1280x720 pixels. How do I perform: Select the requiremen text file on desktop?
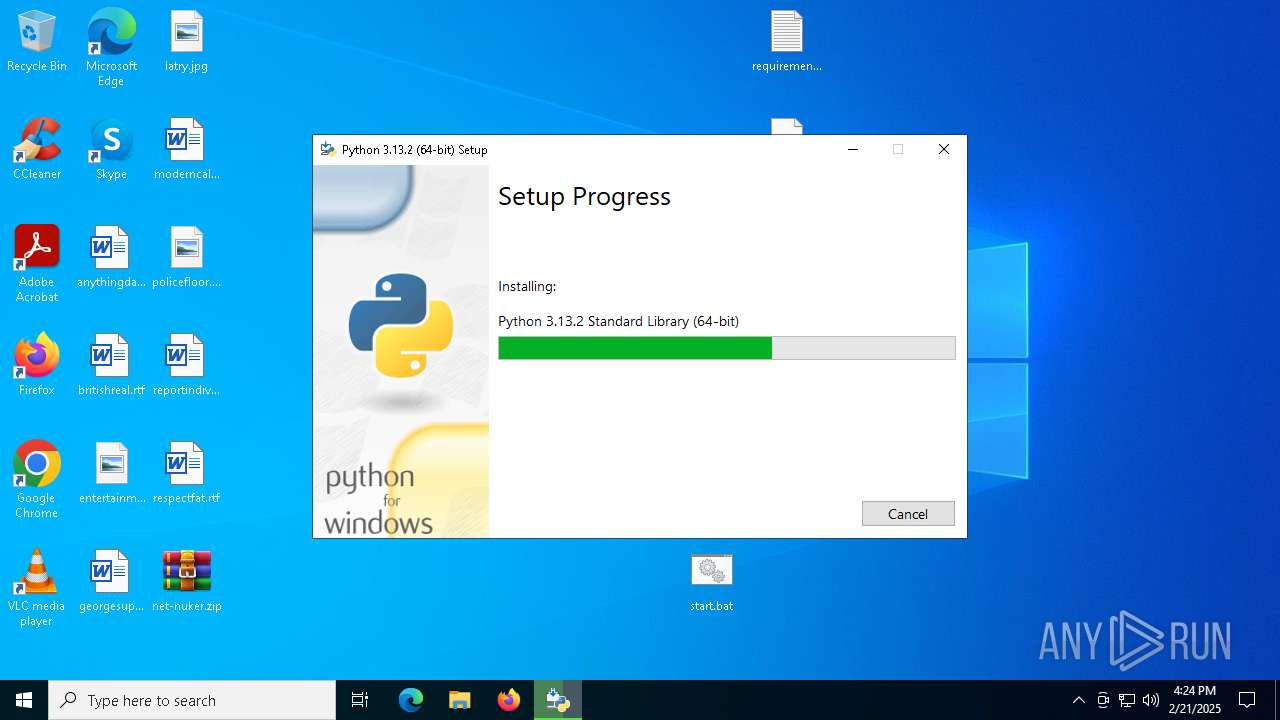tap(787, 42)
